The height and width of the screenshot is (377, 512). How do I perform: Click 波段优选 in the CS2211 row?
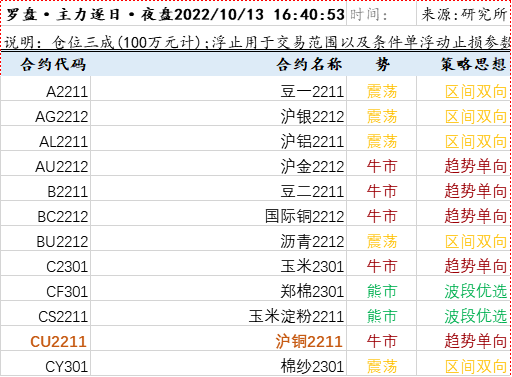pos(476,316)
